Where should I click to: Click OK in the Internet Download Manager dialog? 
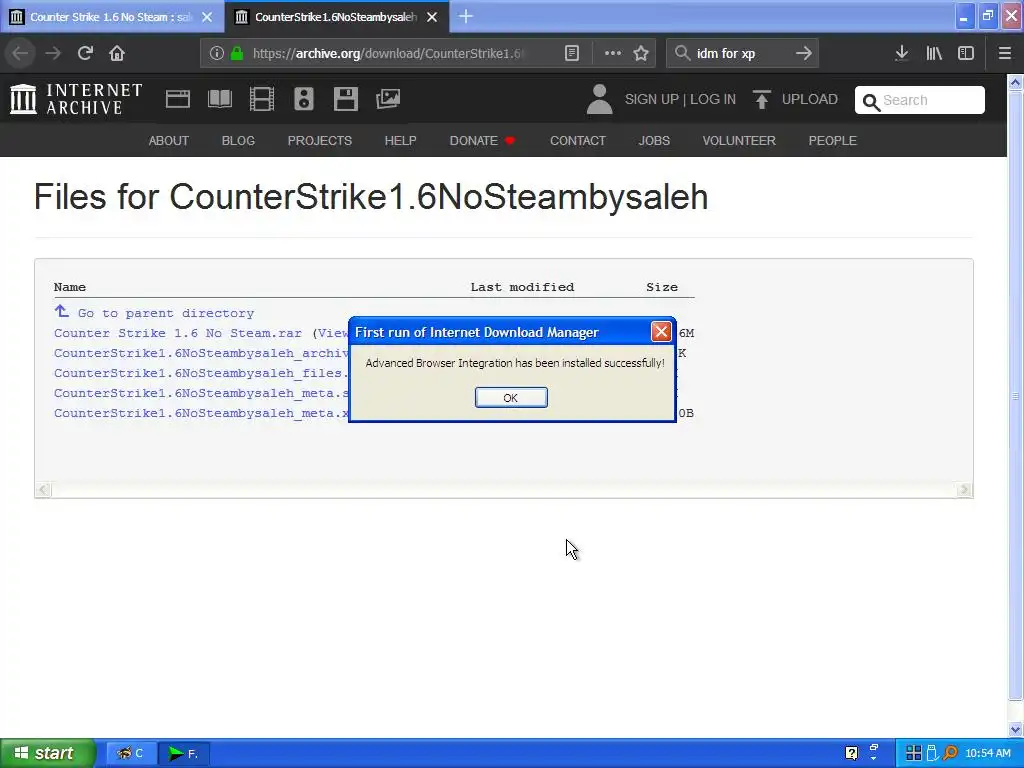[511, 397]
